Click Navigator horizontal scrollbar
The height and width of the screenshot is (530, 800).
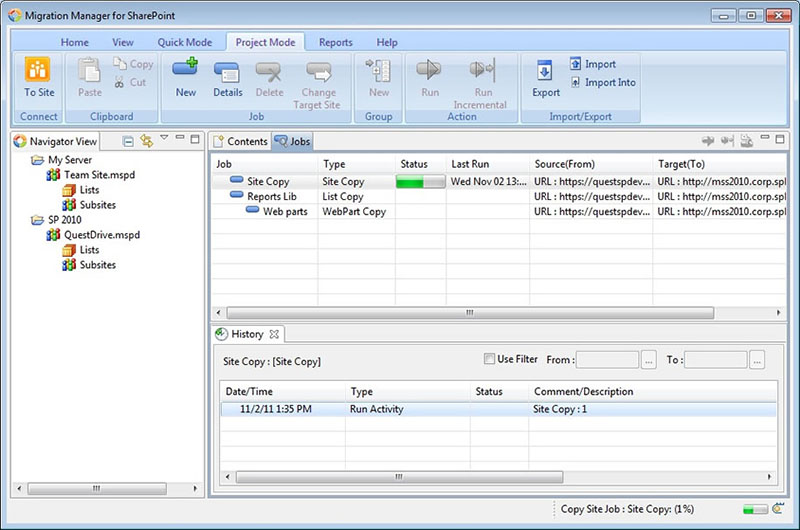point(97,489)
